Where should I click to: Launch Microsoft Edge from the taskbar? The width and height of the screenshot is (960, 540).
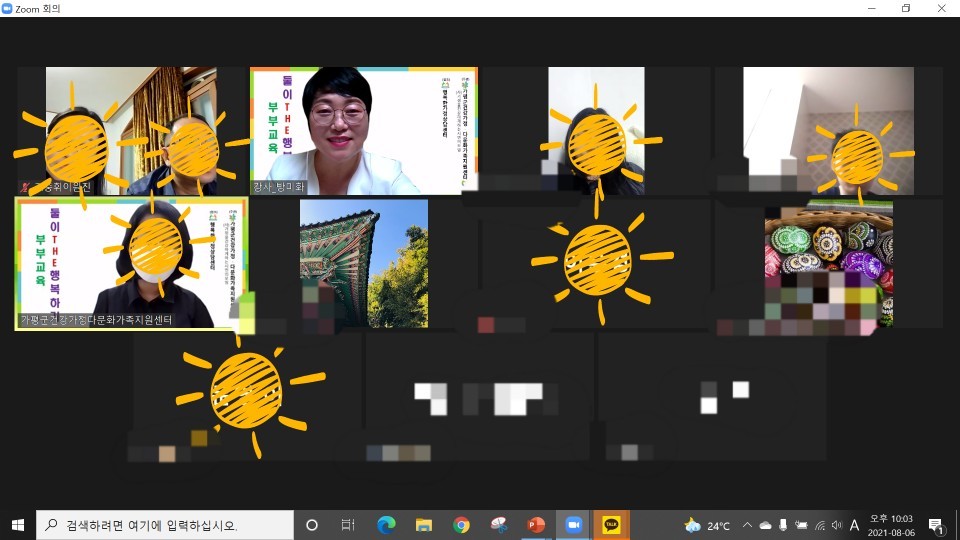[386, 525]
